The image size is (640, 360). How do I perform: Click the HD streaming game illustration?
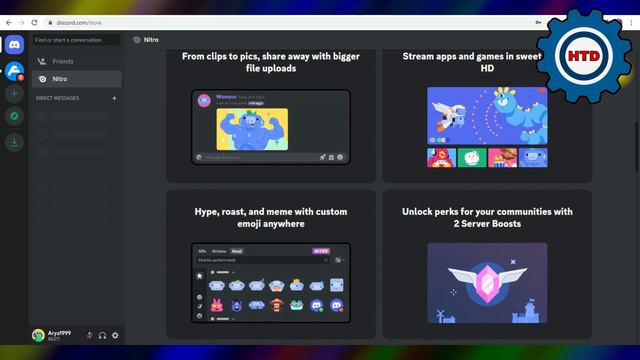pos(487,116)
